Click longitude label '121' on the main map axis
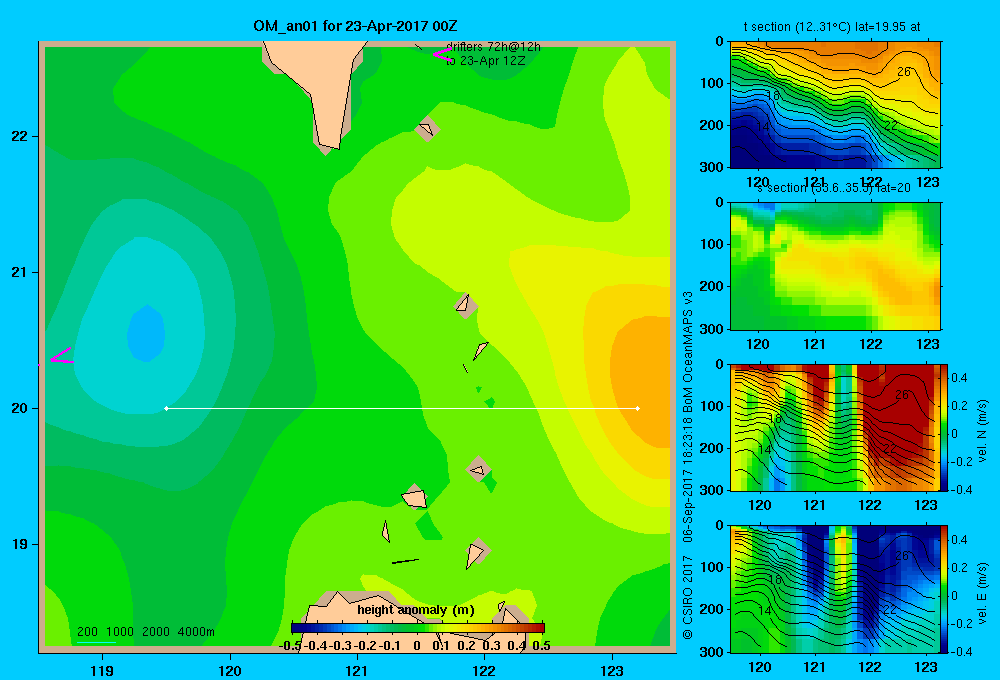Screen dimensions: 1000x680 357,670
